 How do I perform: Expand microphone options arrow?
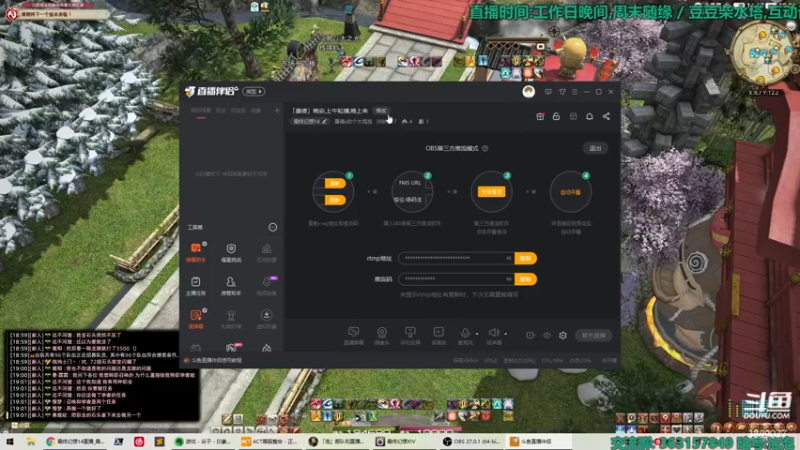coord(477,334)
